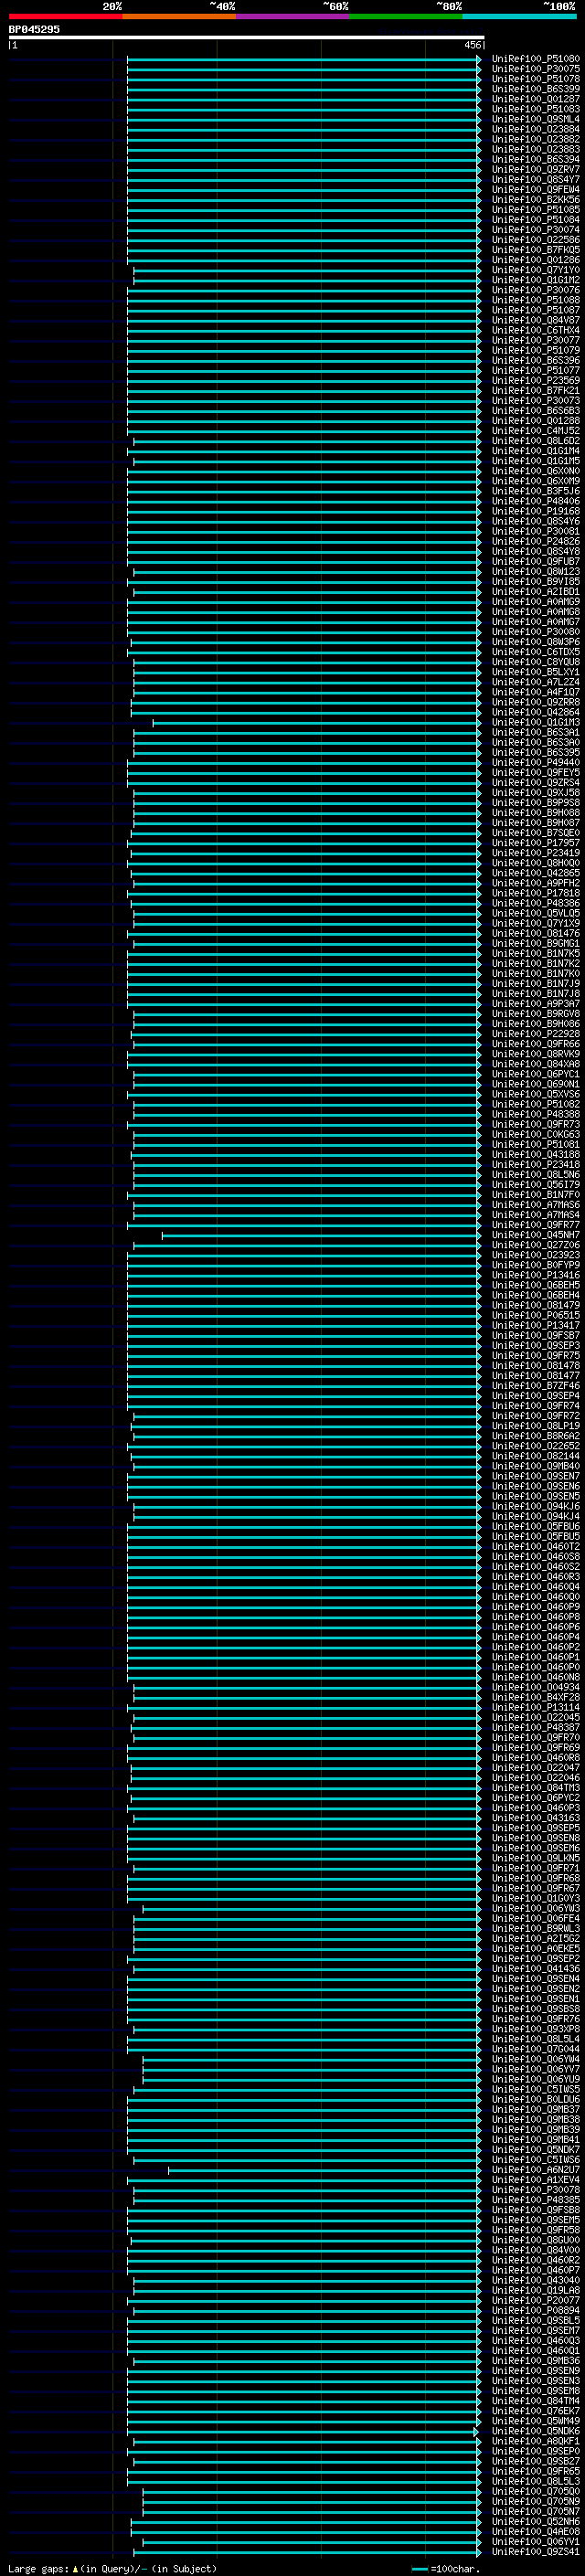Select UniRef100_Q8L5L3 label

(x=535, y=2481)
